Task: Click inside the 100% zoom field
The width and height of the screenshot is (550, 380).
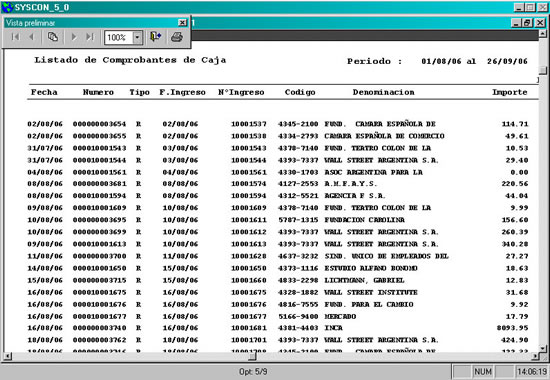Action: [x=119, y=37]
